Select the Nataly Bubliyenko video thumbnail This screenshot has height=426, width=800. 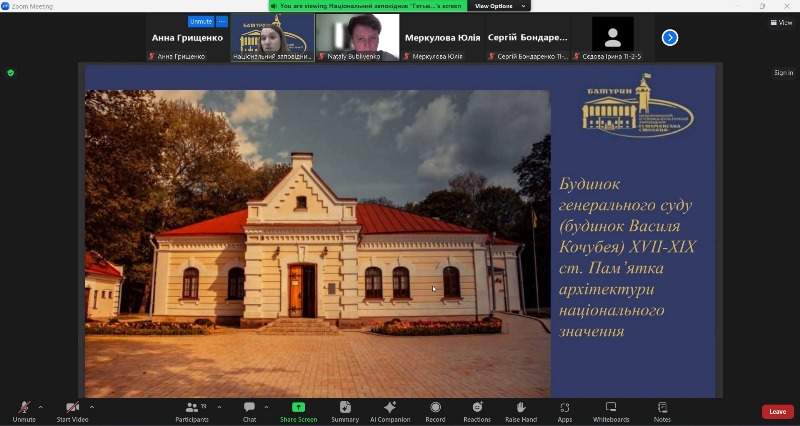point(357,38)
